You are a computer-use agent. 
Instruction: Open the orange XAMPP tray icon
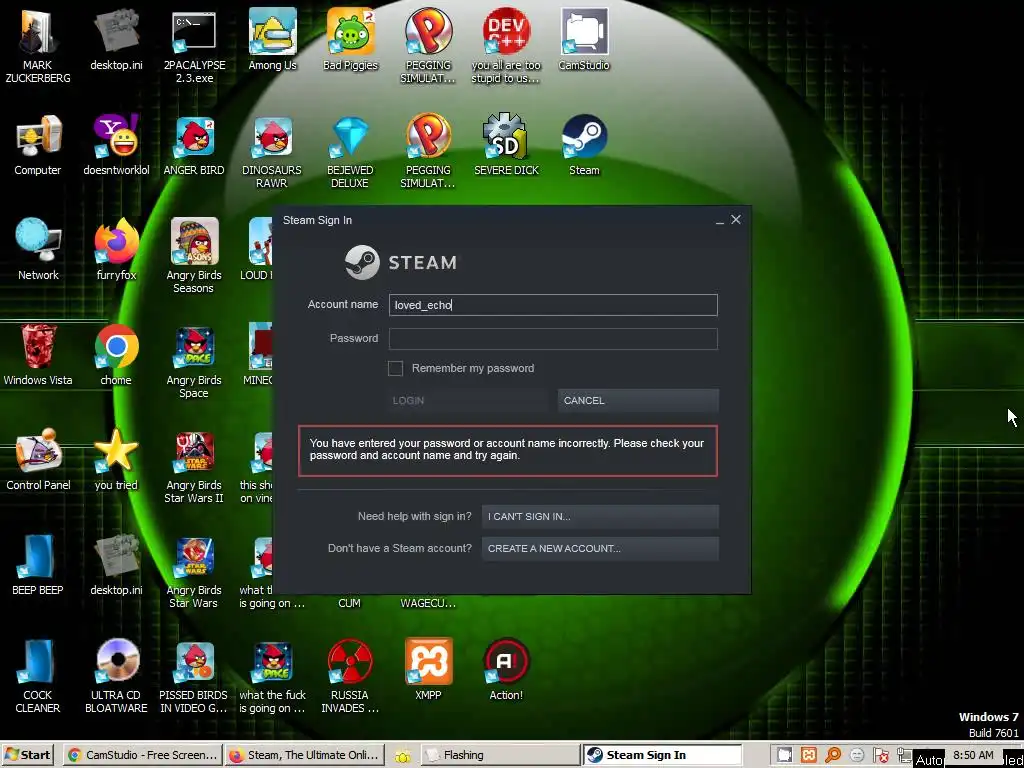click(x=808, y=756)
